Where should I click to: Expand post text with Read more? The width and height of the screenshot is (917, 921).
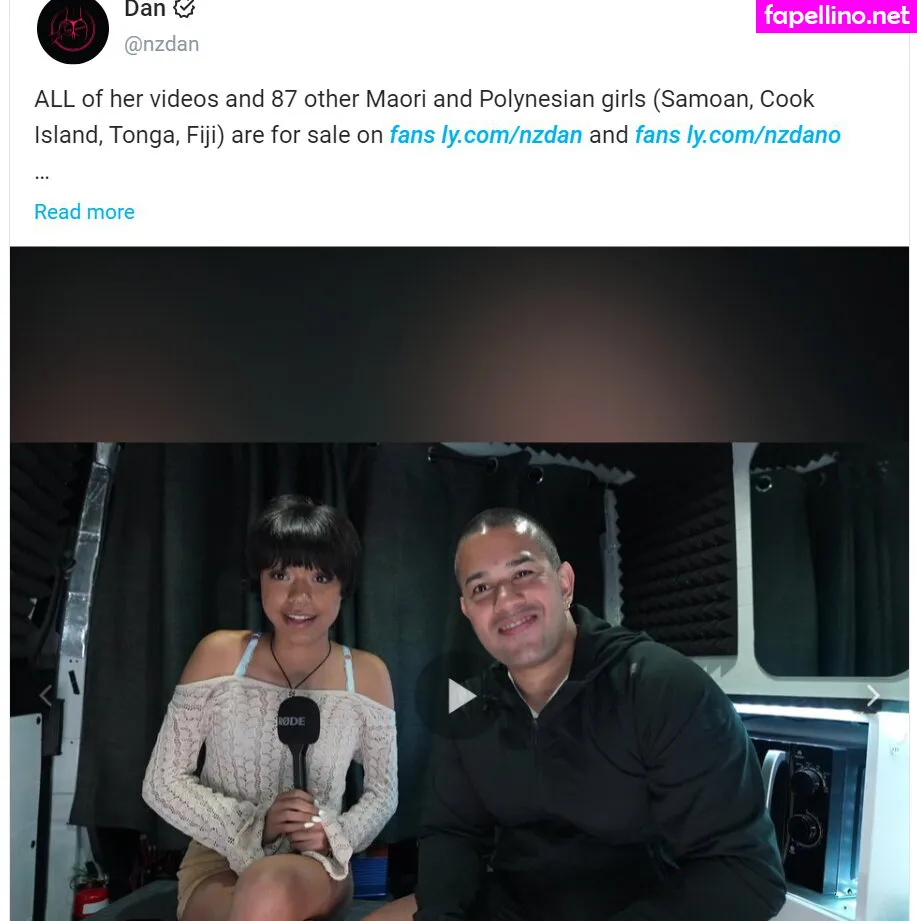pyautogui.click(x=85, y=212)
